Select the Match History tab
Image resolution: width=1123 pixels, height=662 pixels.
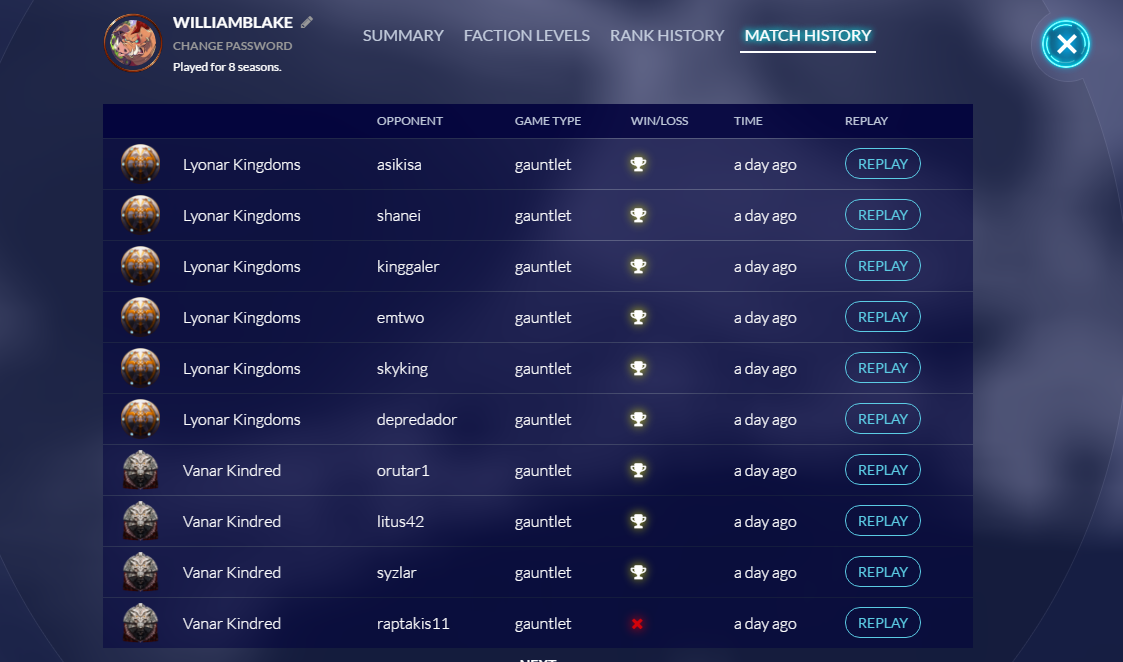(x=808, y=36)
